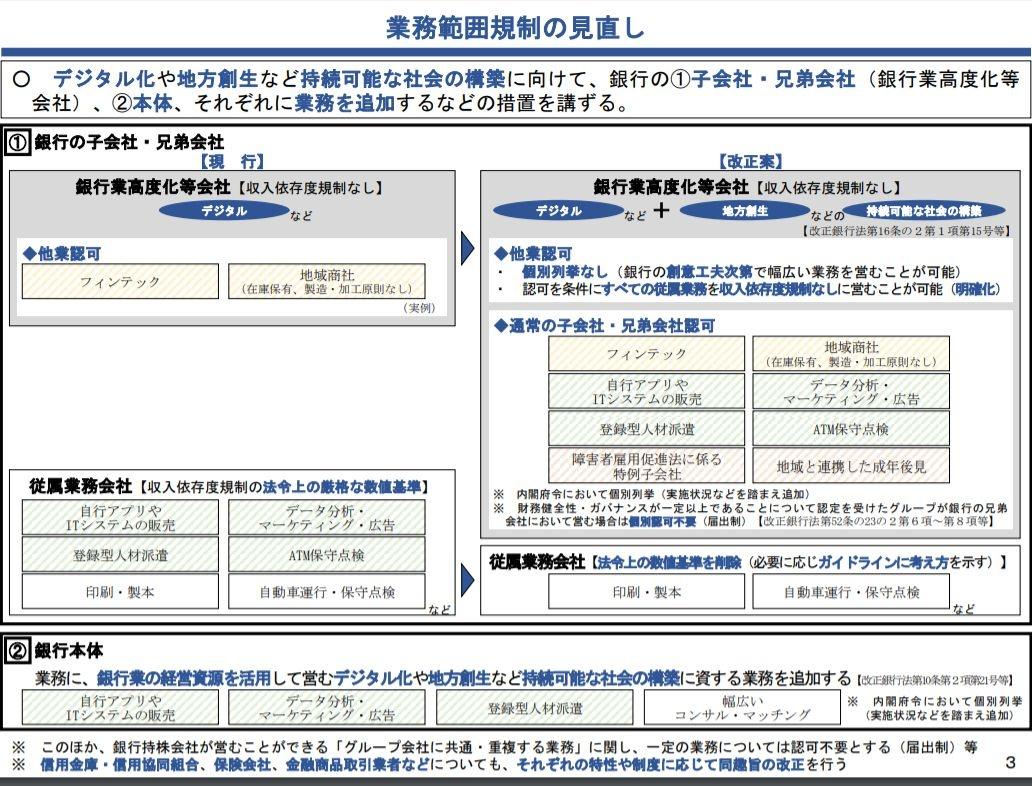The image size is (1032, 786).
Task: Click "自行アプリやITシステムの販売" box under 銀行本体
Action: click(120, 707)
